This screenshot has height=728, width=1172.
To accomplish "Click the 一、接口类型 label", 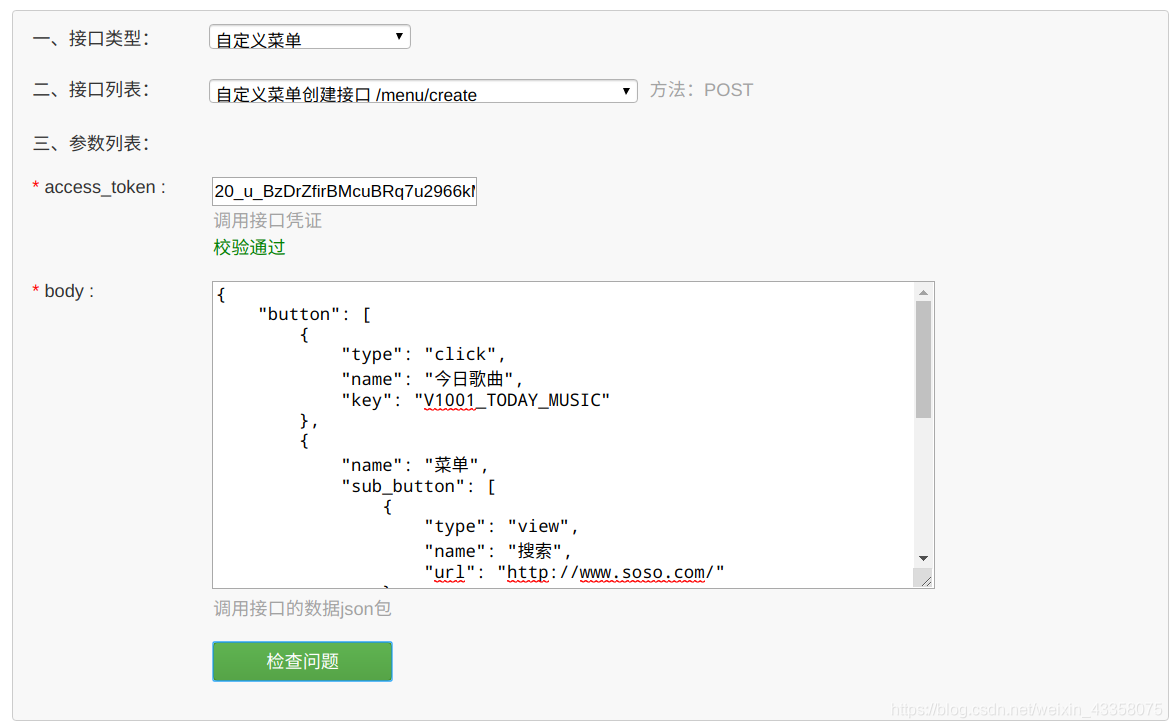I will coord(91,38).
